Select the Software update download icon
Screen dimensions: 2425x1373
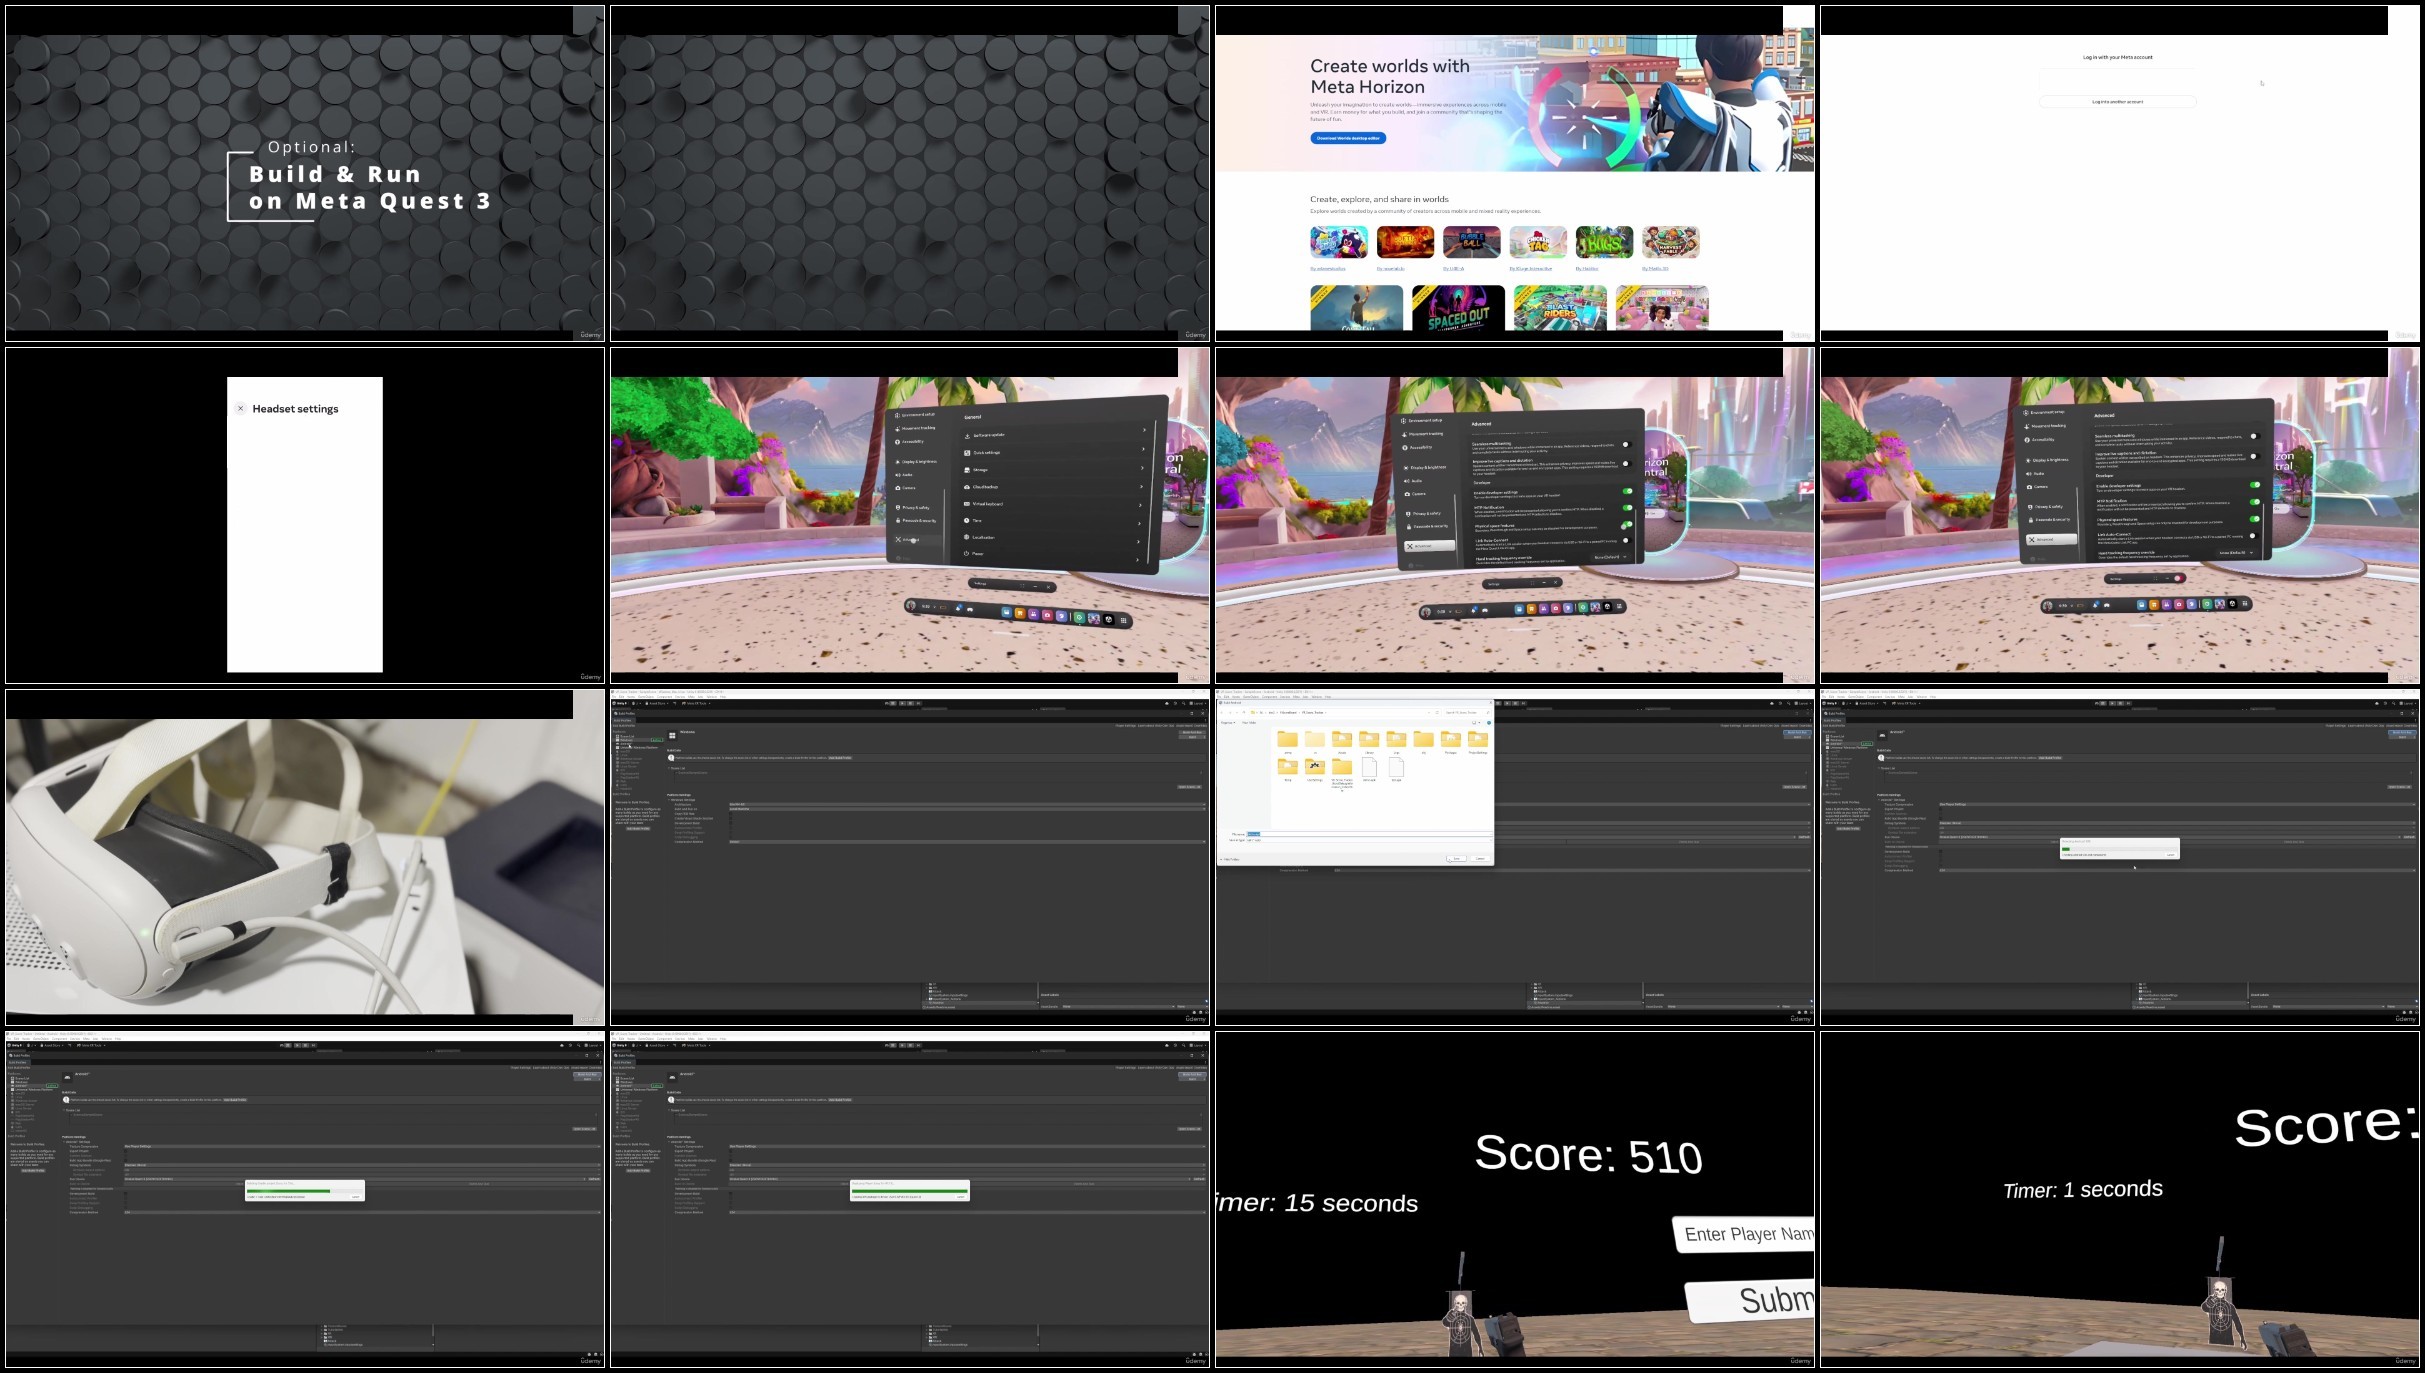click(x=967, y=435)
